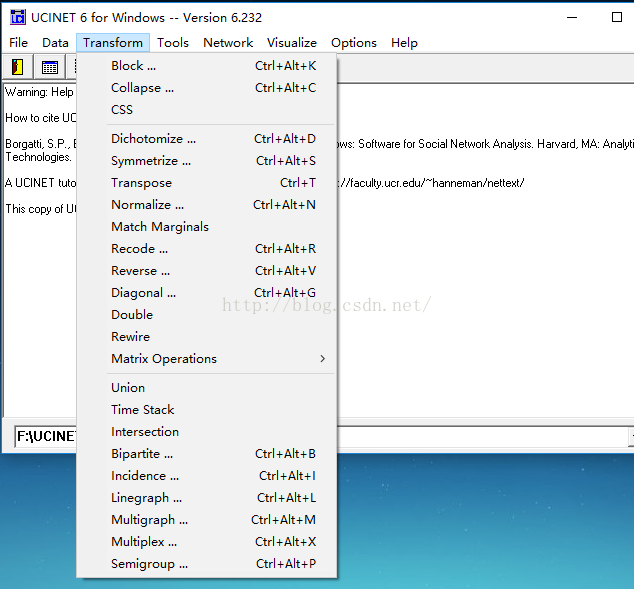634x589 pixels.
Task: Choose Recode menu entry
Action: click(206, 249)
